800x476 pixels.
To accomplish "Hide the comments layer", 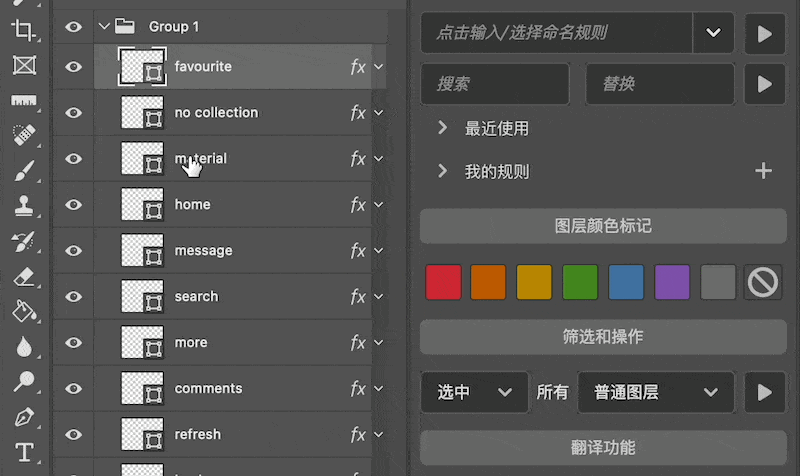I will point(73,388).
